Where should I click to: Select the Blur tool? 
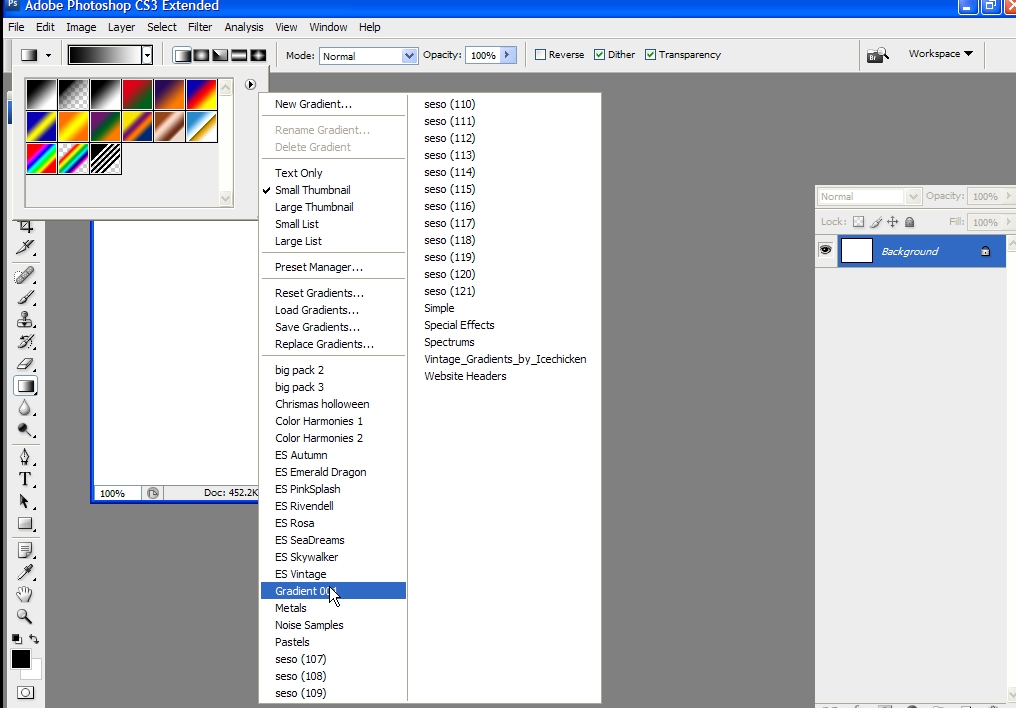[25, 408]
